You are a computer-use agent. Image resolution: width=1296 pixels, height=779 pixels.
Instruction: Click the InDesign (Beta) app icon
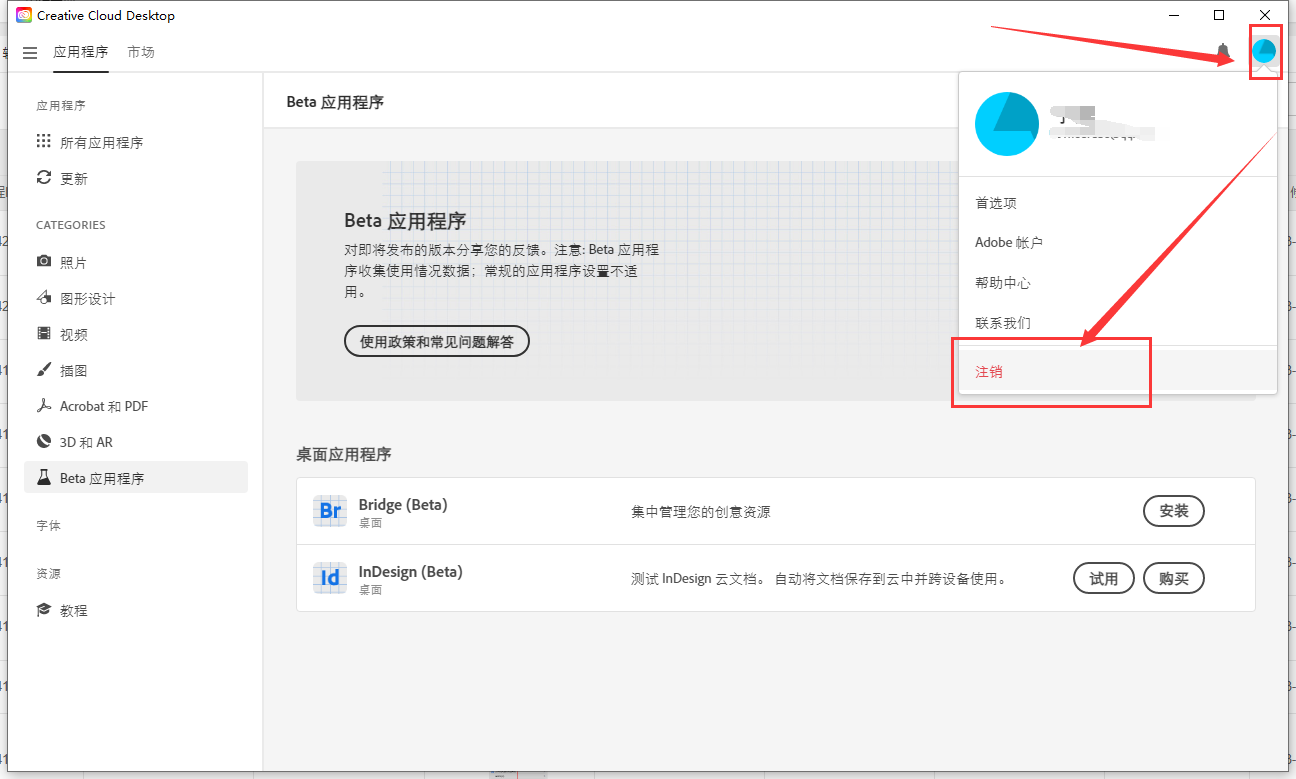click(330, 578)
